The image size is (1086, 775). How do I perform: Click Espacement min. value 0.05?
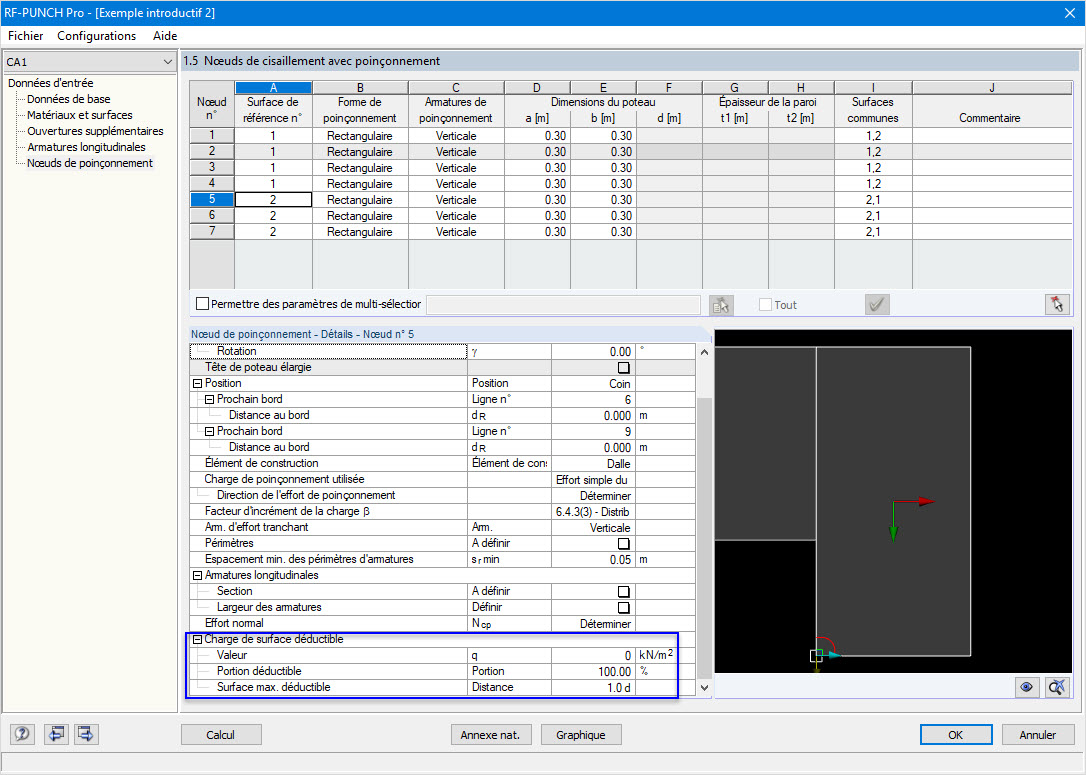[593, 560]
